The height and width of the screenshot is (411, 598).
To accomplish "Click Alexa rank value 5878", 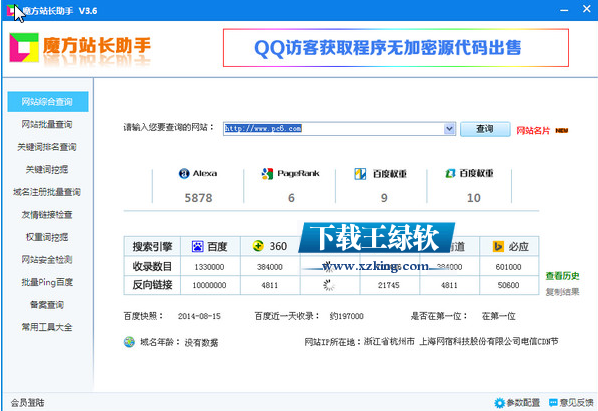I will coord(198,198).
